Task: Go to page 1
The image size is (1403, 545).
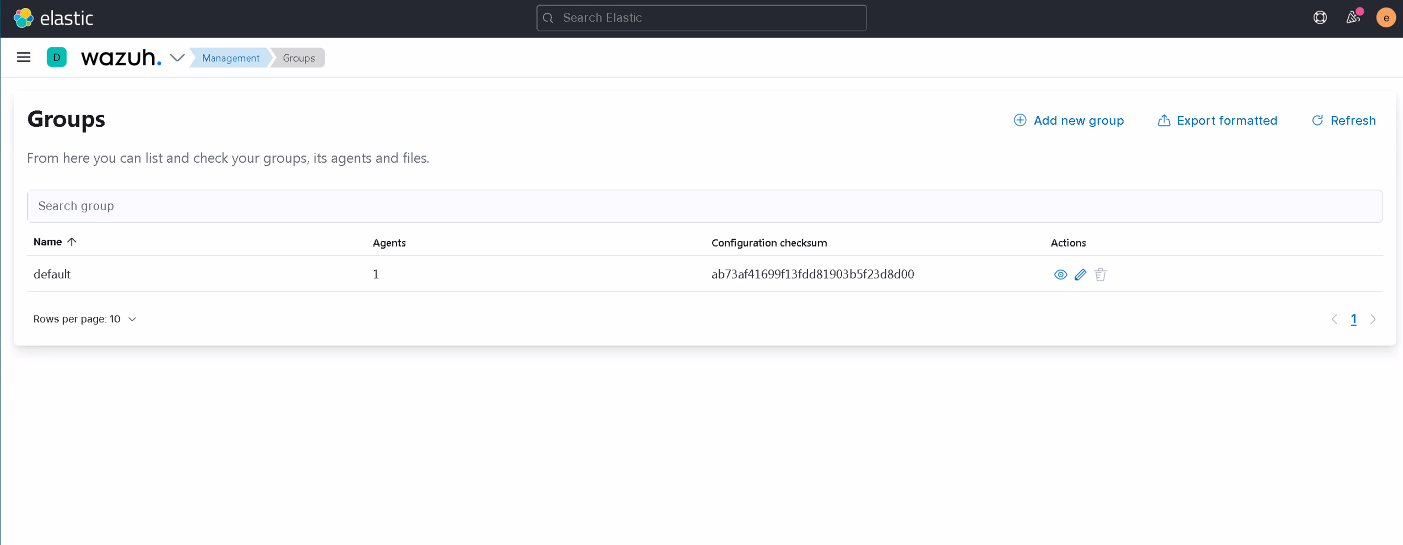Action: 1354,319
